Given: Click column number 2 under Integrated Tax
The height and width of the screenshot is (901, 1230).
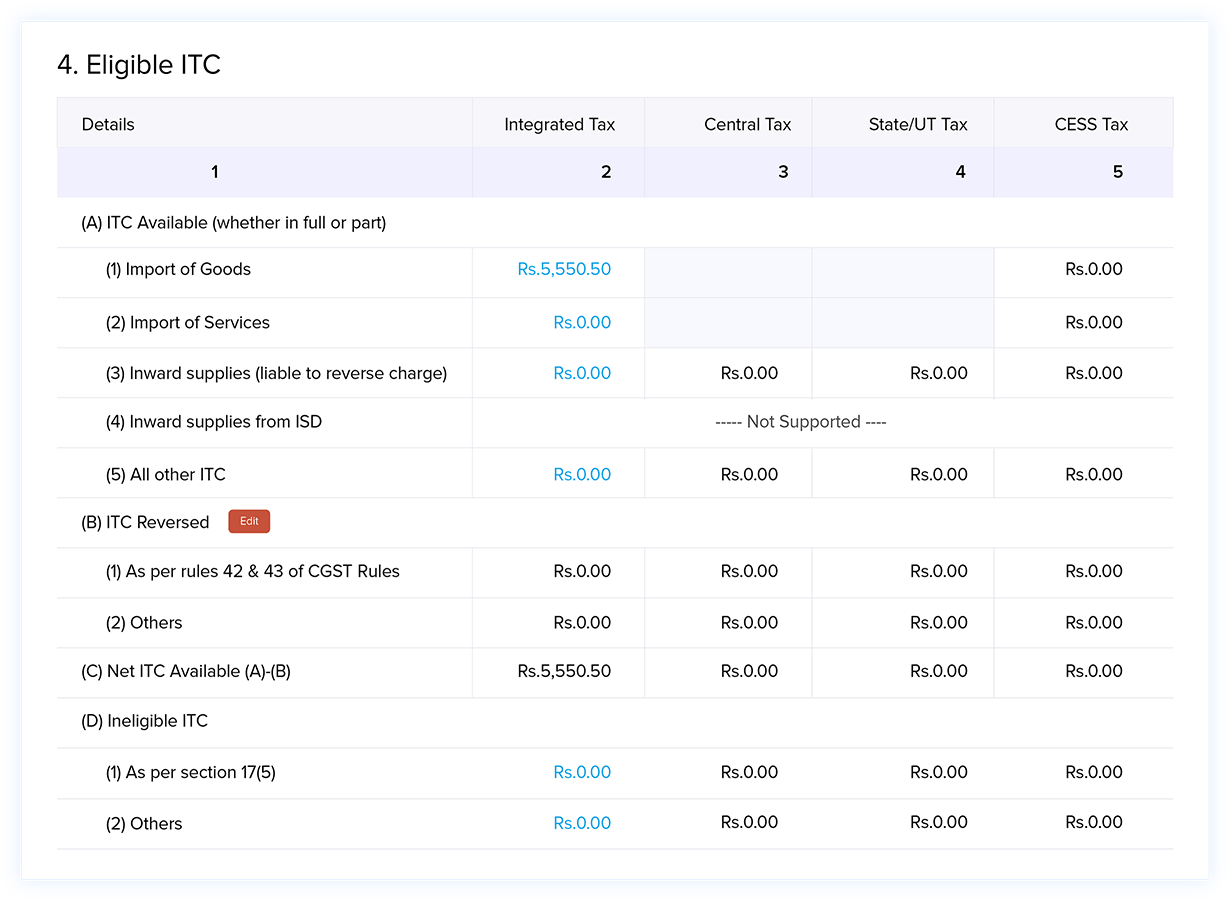Looking at the screenshot, I should pyautogui.click(x=606, y=172).
